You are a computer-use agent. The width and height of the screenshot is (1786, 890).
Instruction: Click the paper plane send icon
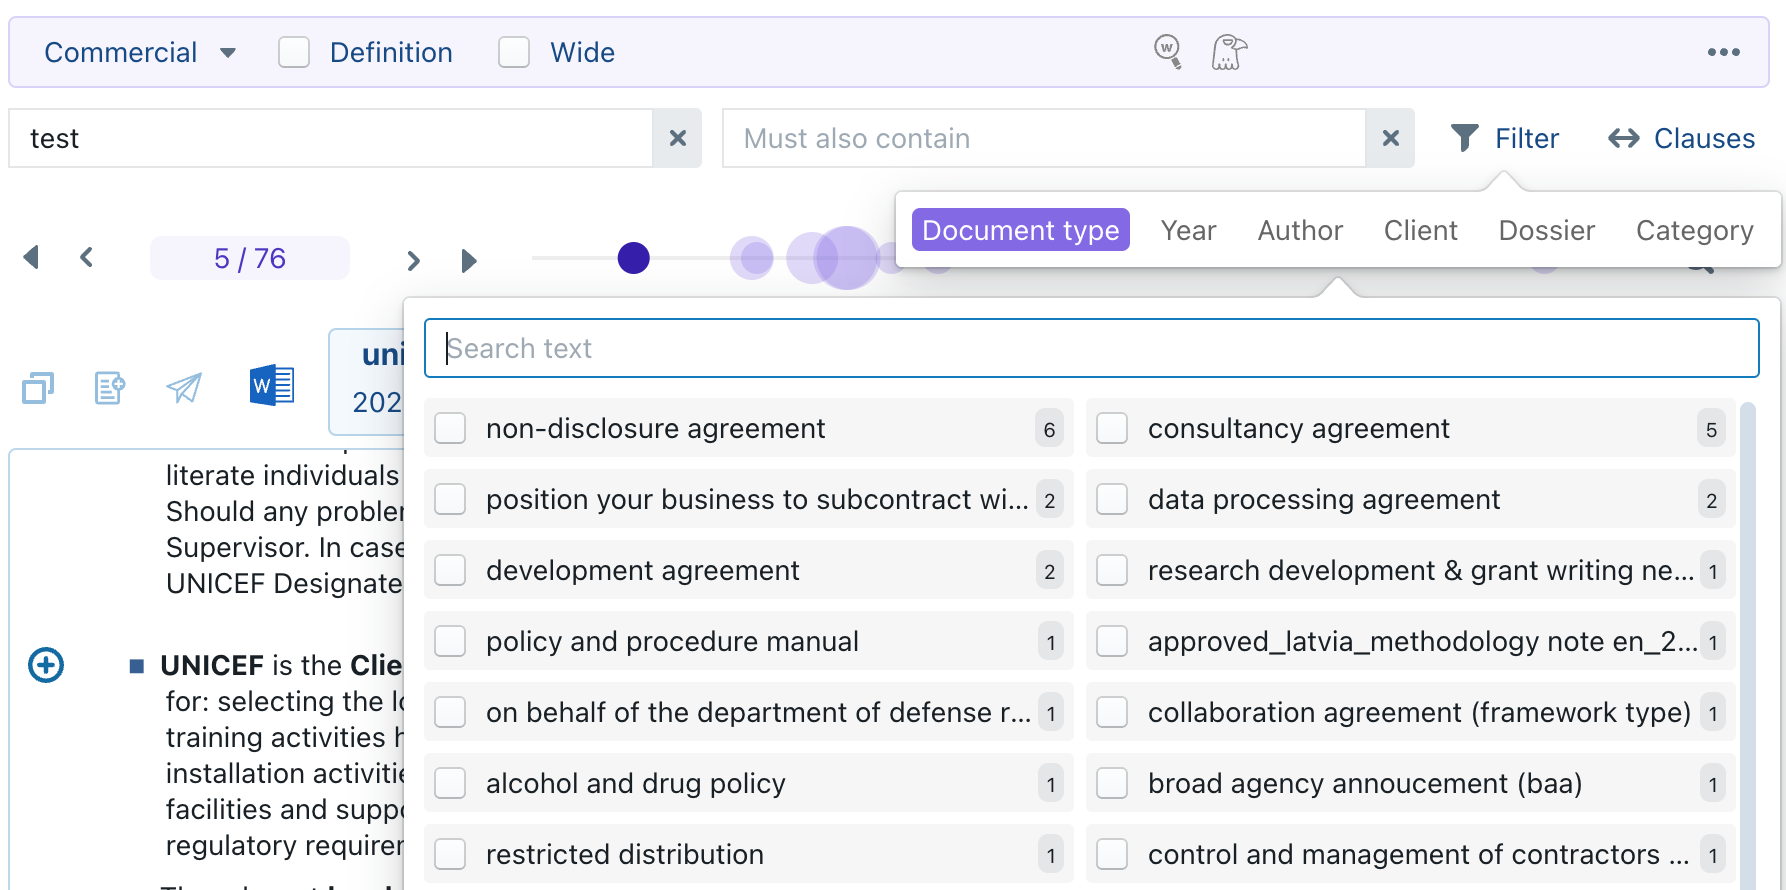pos(184,387)
